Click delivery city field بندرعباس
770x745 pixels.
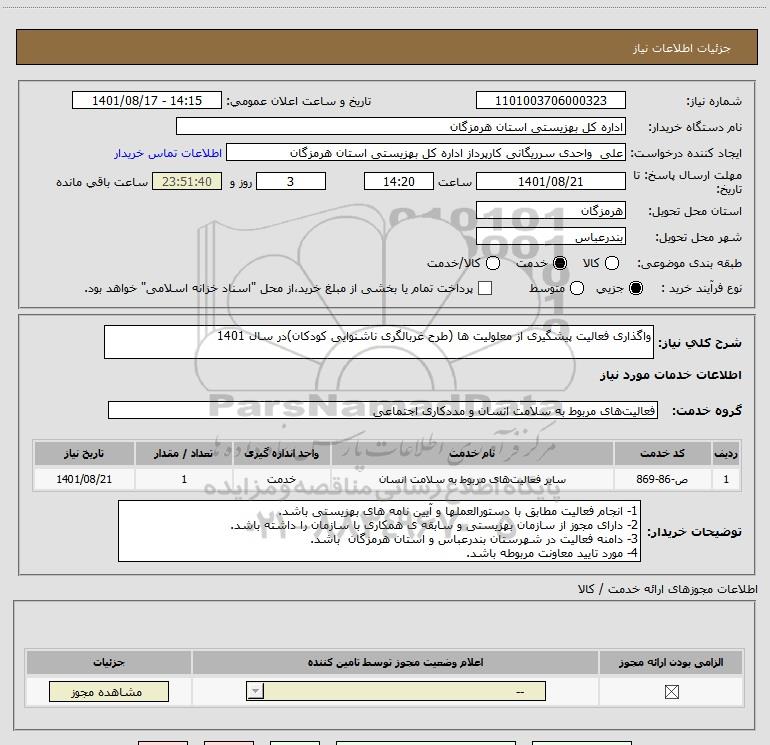tap(550, 237)
